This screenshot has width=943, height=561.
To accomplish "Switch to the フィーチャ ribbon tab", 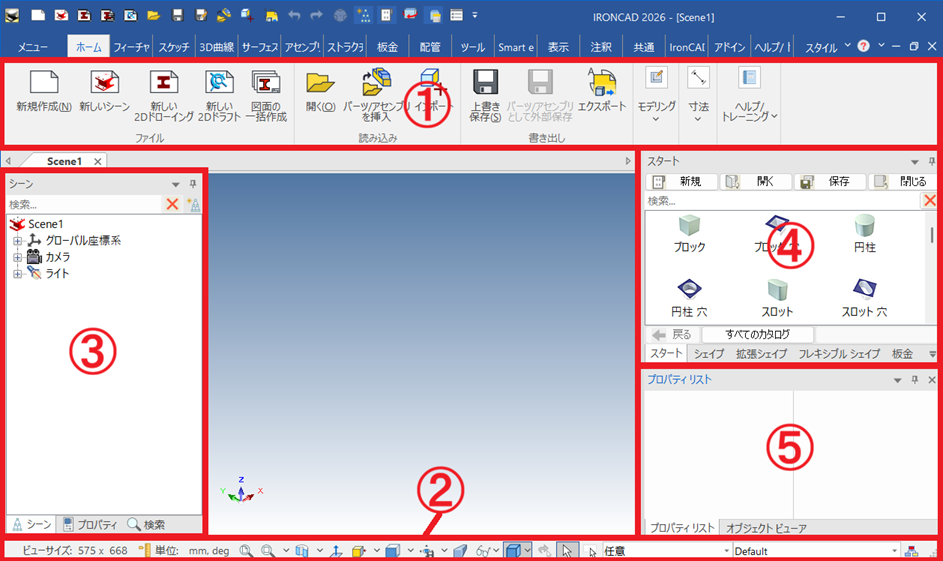I will tap(131, 47).
